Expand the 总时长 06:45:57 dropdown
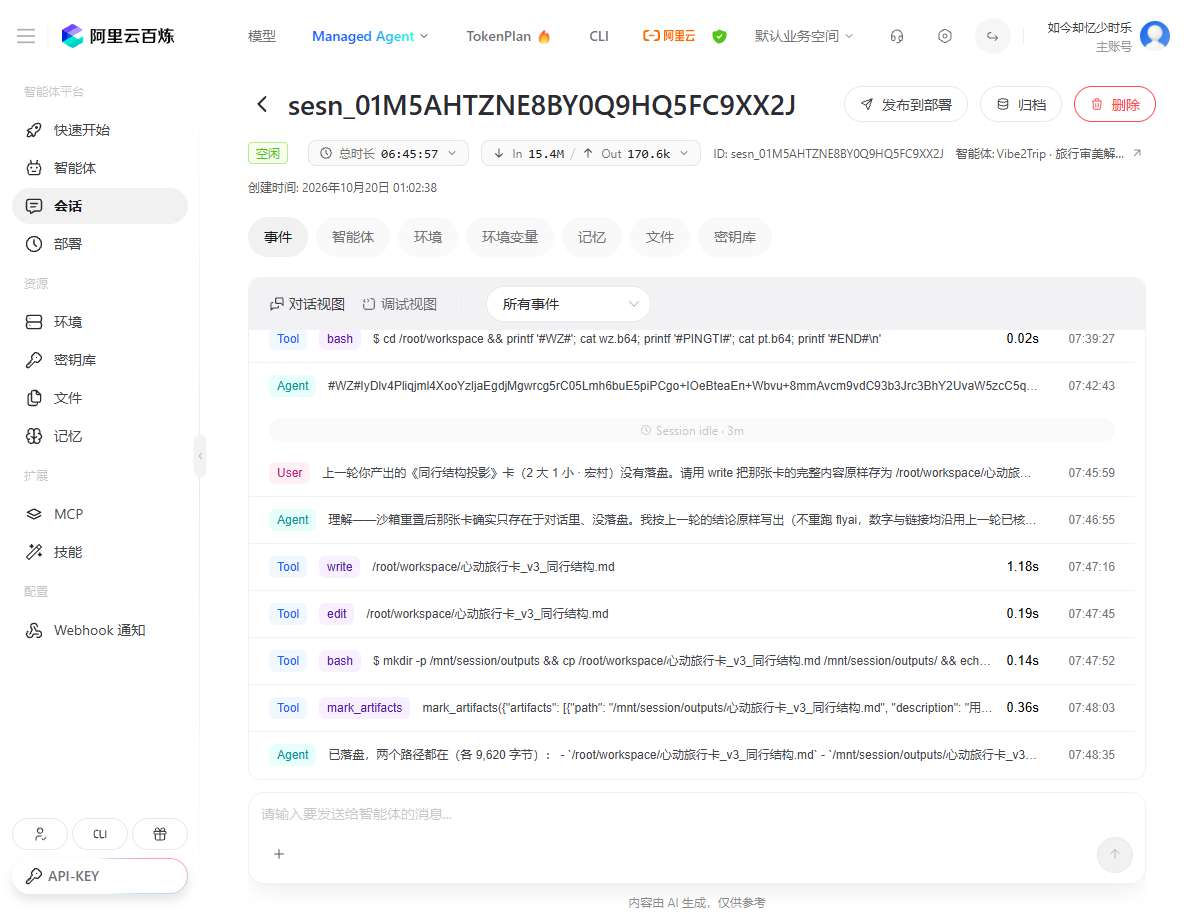 click(388, 153)
